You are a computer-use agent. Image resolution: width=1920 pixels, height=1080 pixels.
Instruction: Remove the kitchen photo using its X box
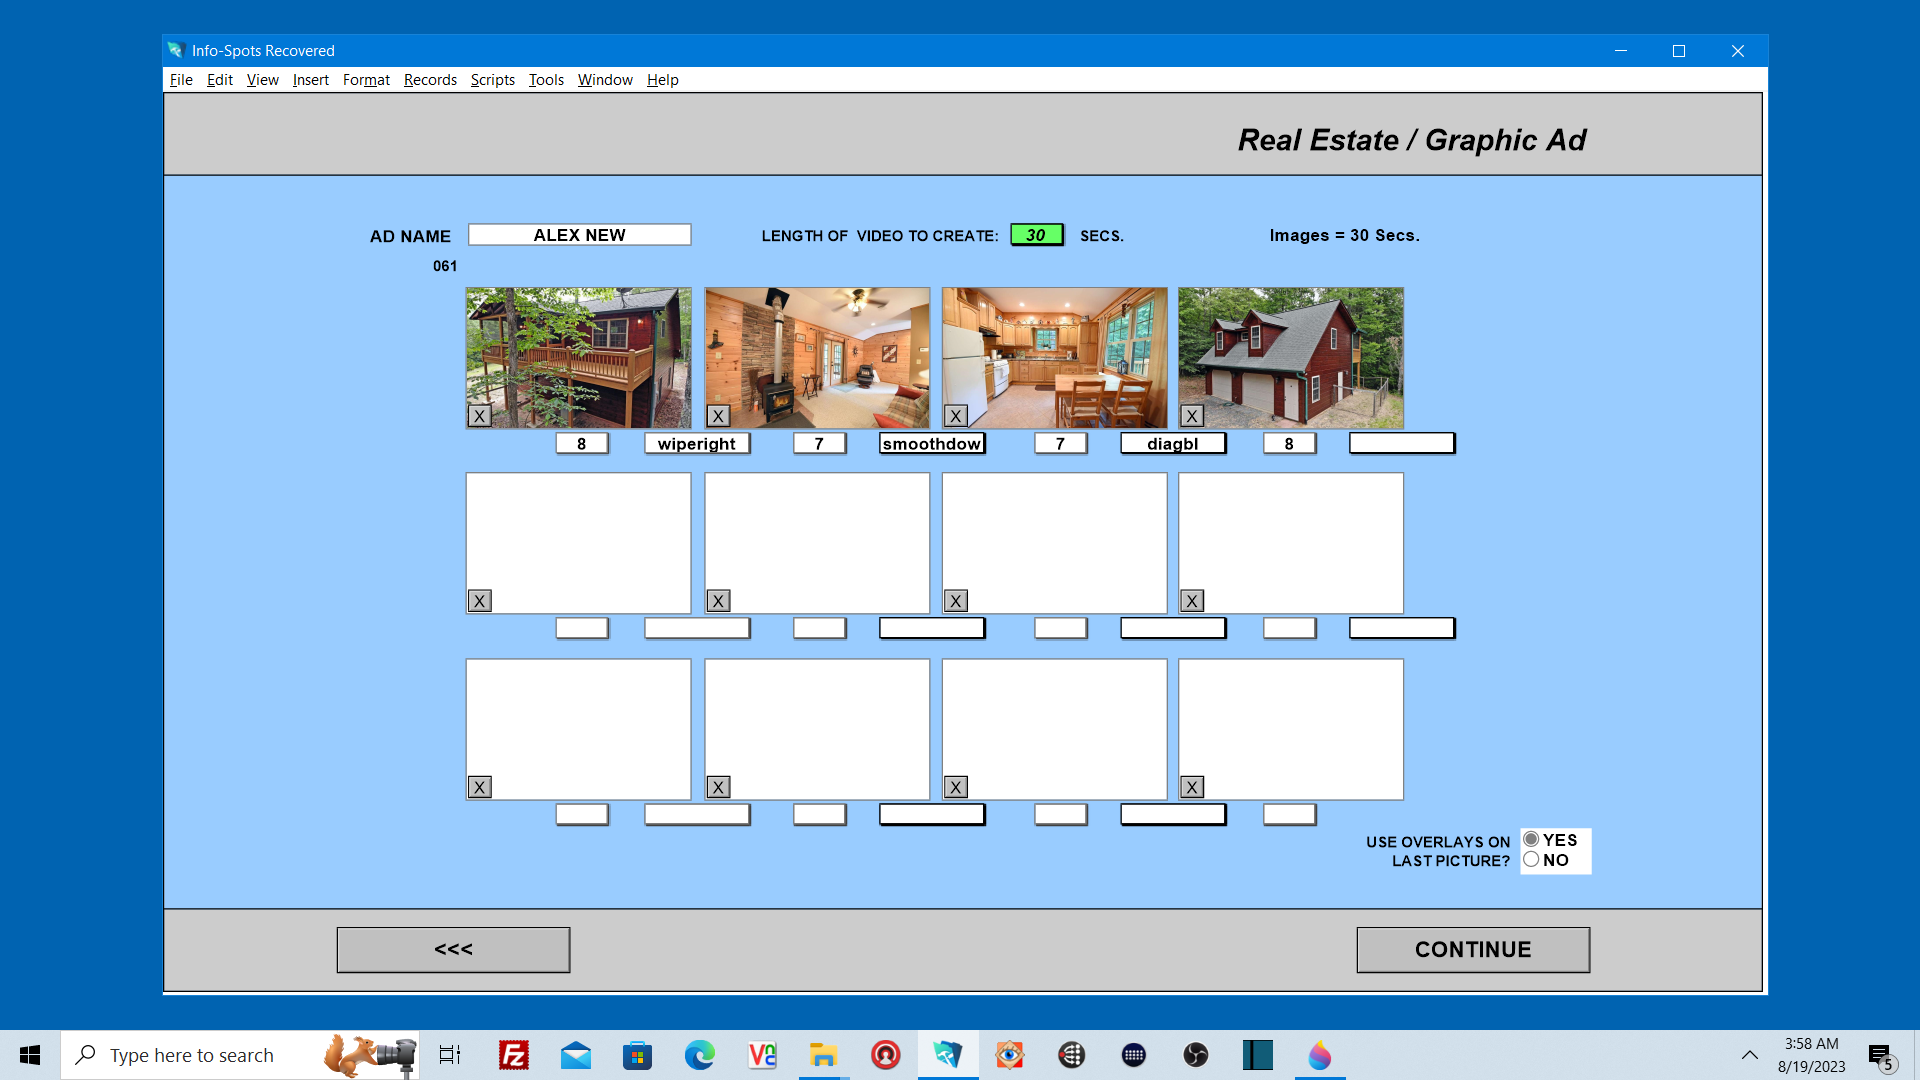coord(956,416)
